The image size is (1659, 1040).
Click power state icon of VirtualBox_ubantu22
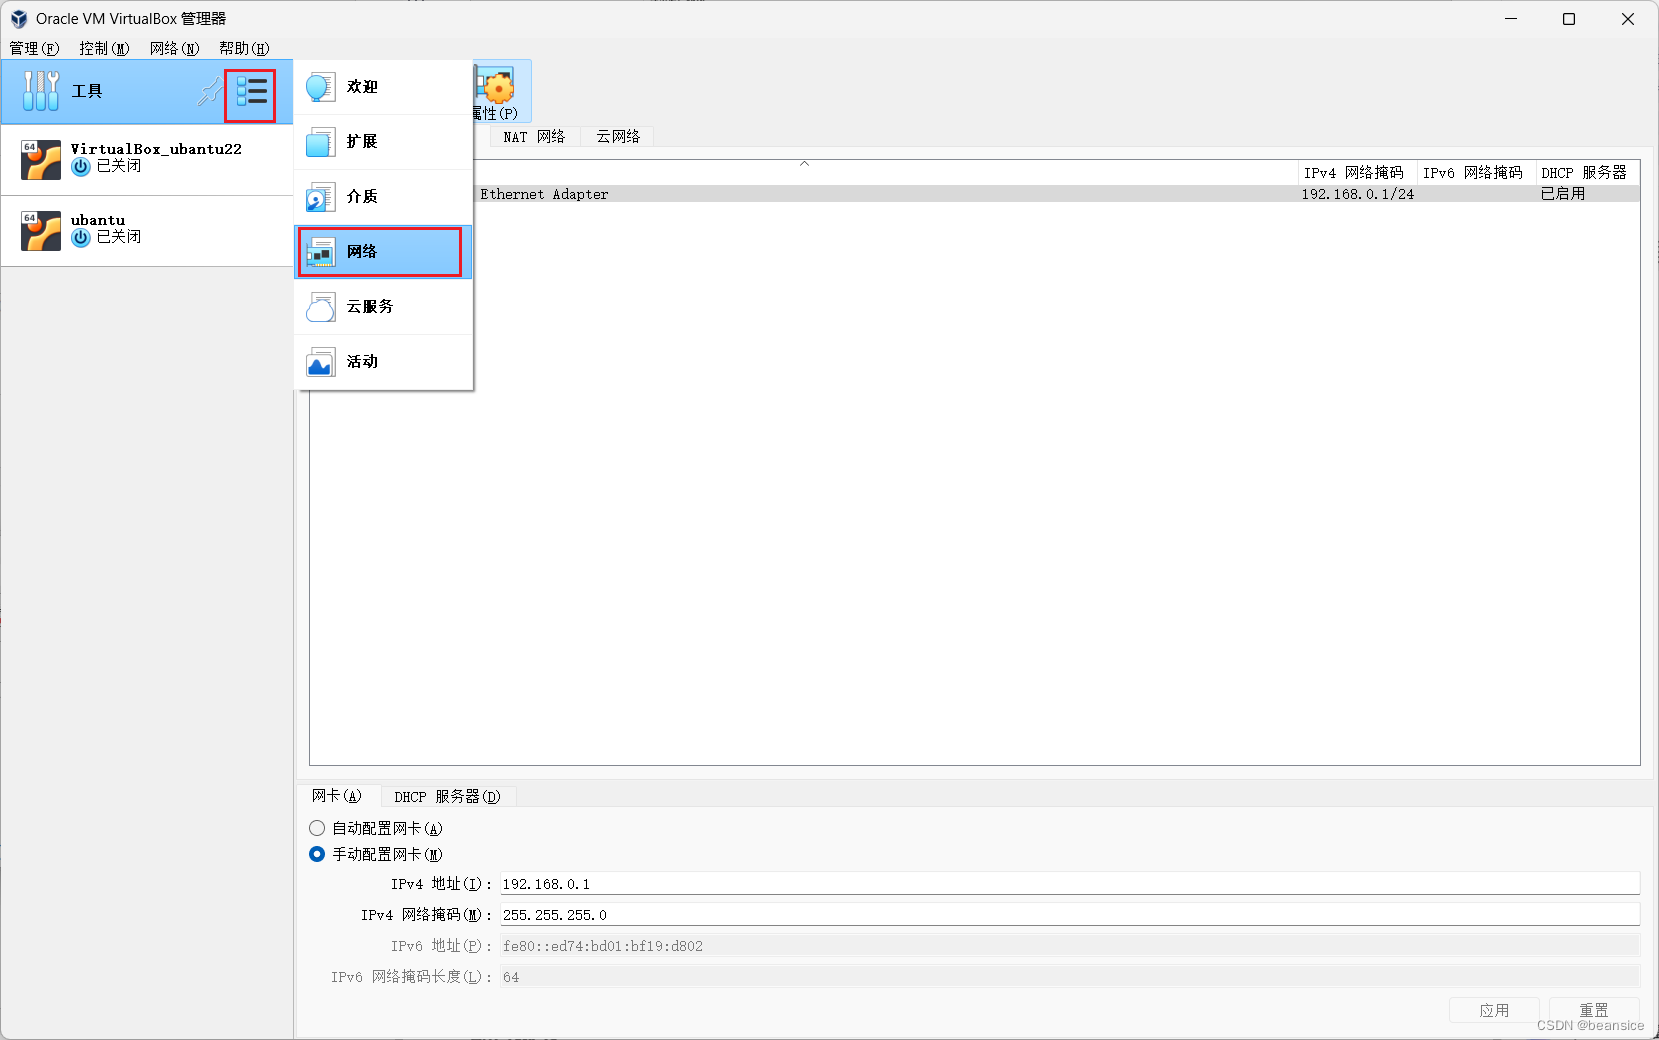pyautogui.click(x=81, y=167)
